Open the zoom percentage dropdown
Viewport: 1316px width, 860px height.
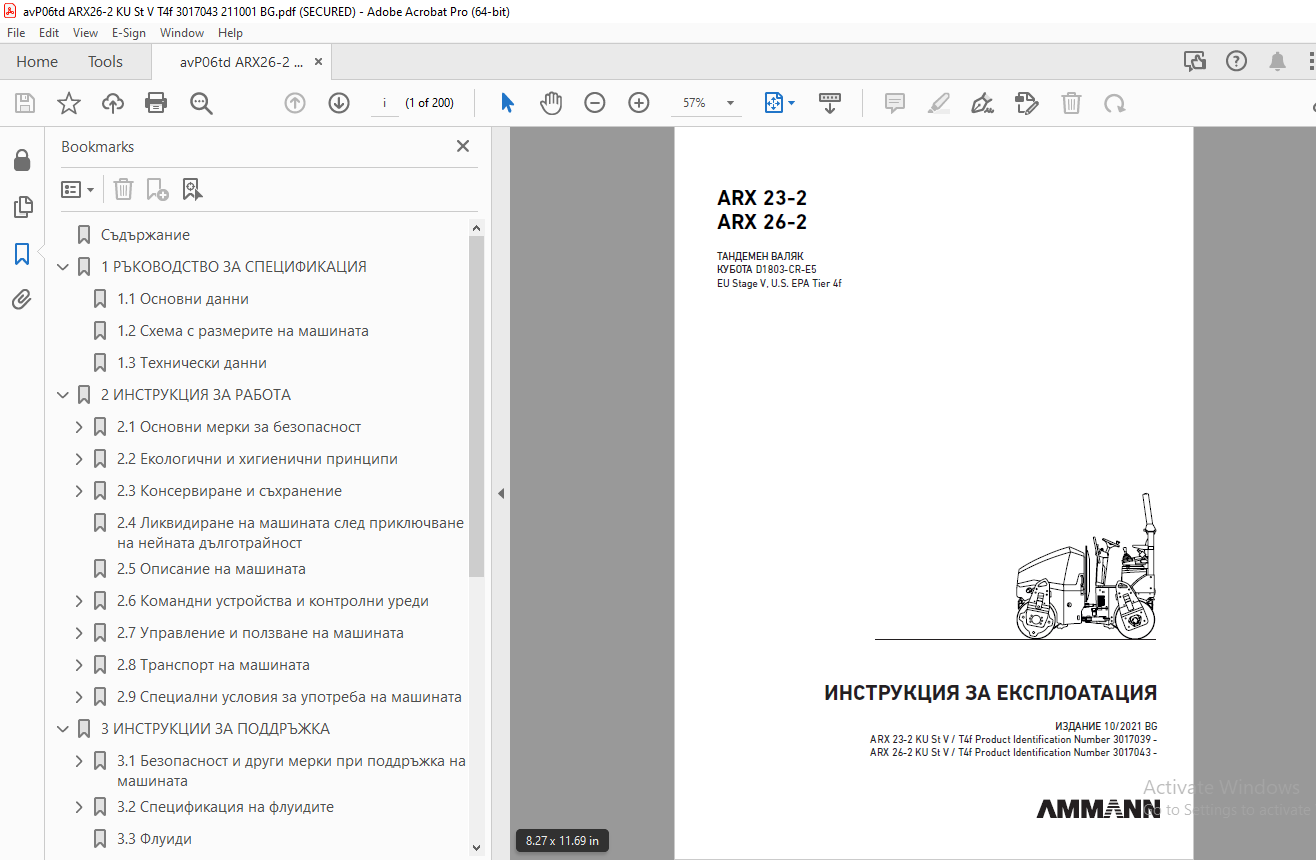(730, 103)
